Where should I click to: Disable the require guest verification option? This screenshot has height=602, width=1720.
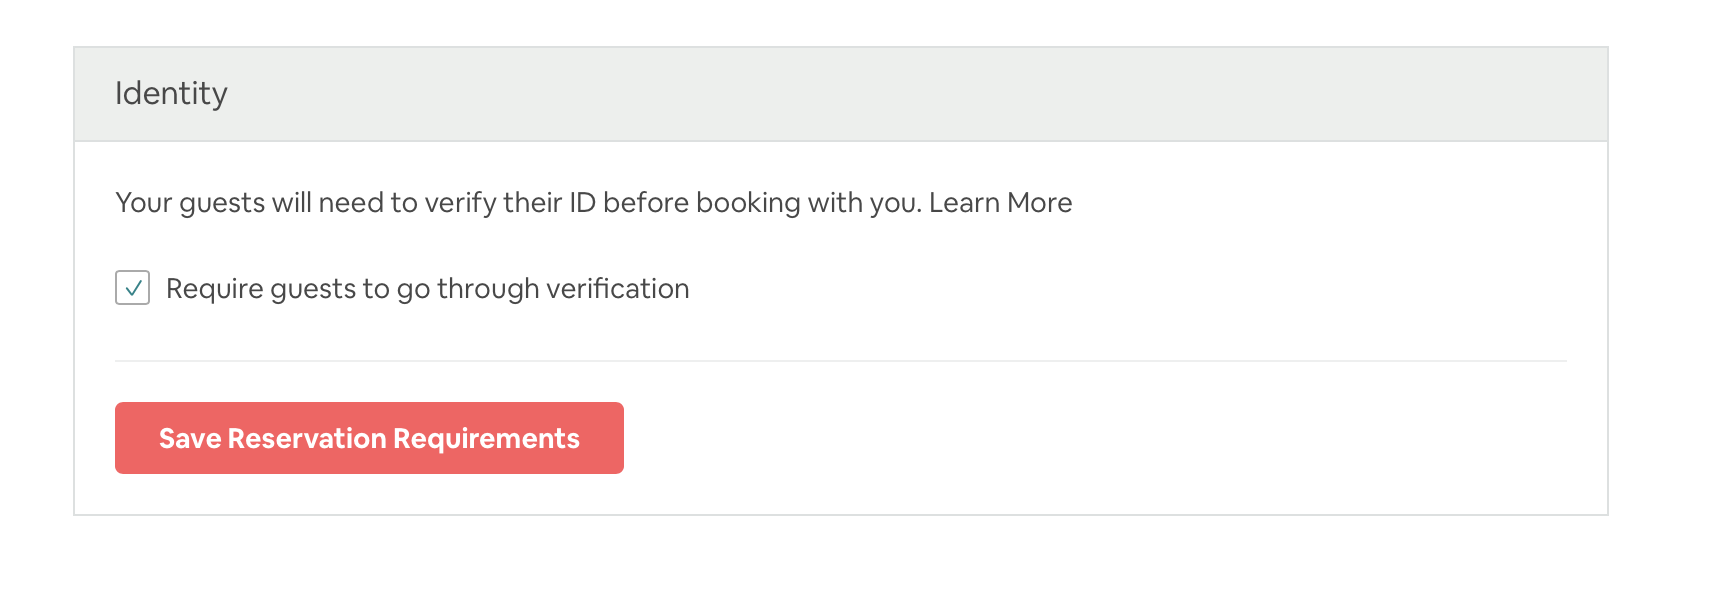133,288
